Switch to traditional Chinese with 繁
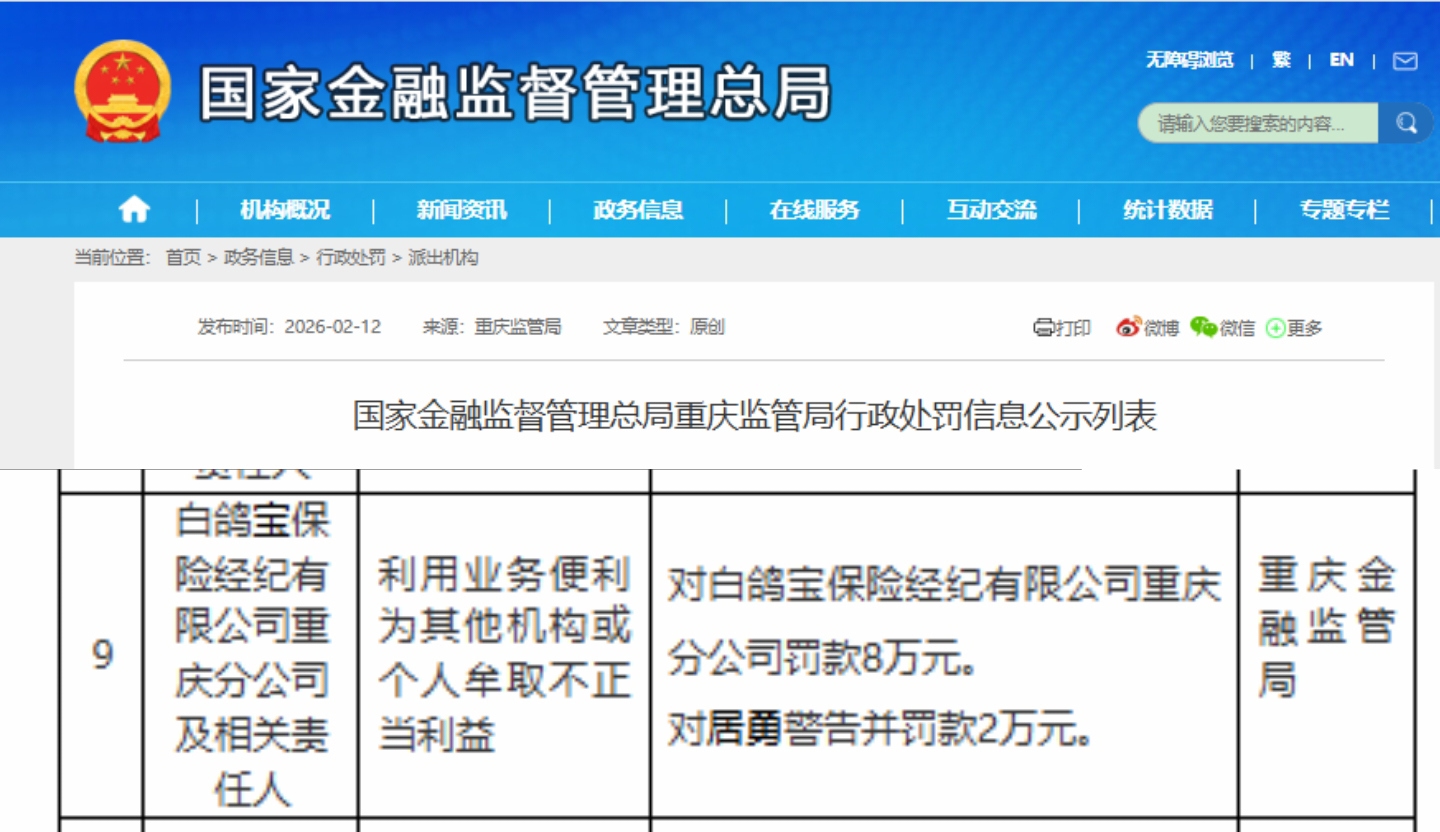The height and width of the screenshot is (832, 1440). (x=1281, y=60)
